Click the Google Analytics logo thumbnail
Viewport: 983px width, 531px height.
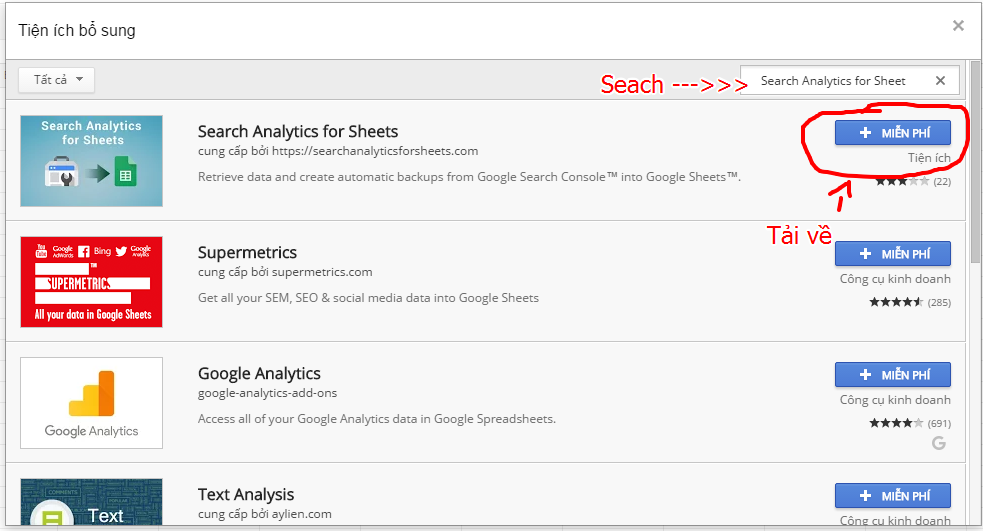tap(92, 403)
